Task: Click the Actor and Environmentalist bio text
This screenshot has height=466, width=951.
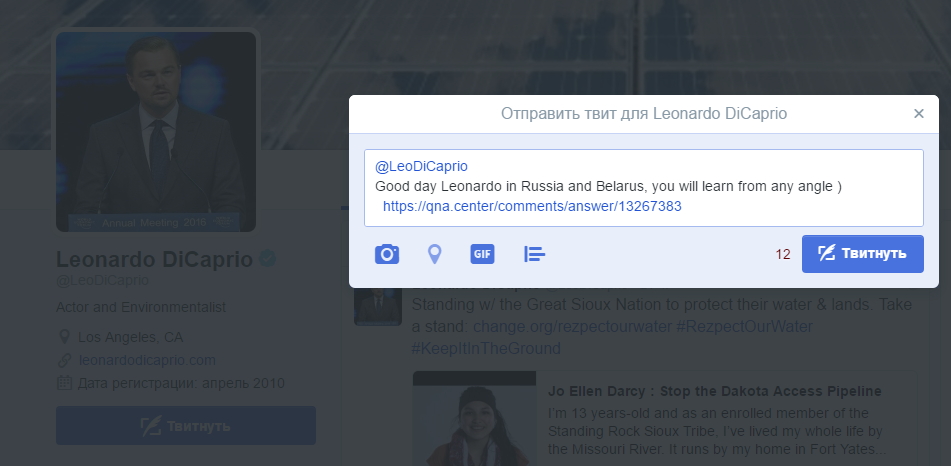Action: click(141, 307)
